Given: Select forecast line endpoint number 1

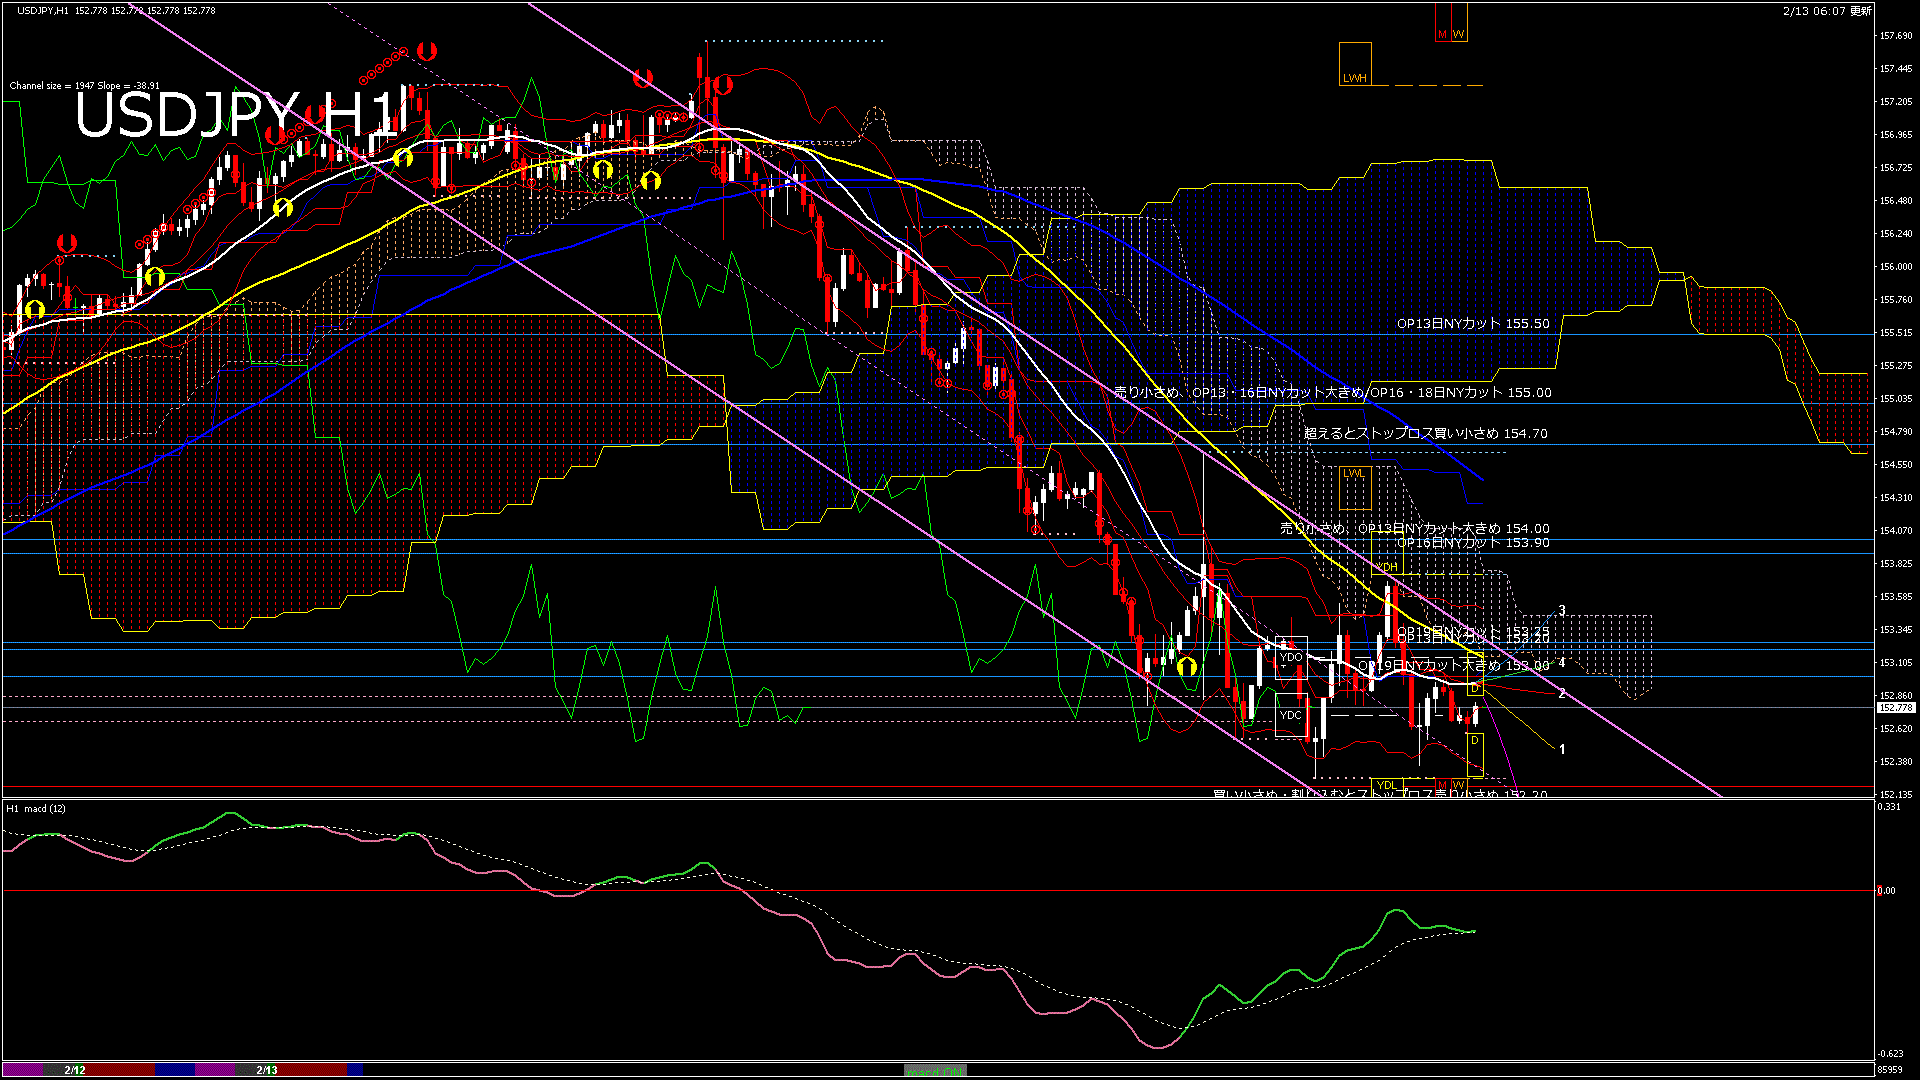Looking at the screenshot, I should coord(1562,749).
